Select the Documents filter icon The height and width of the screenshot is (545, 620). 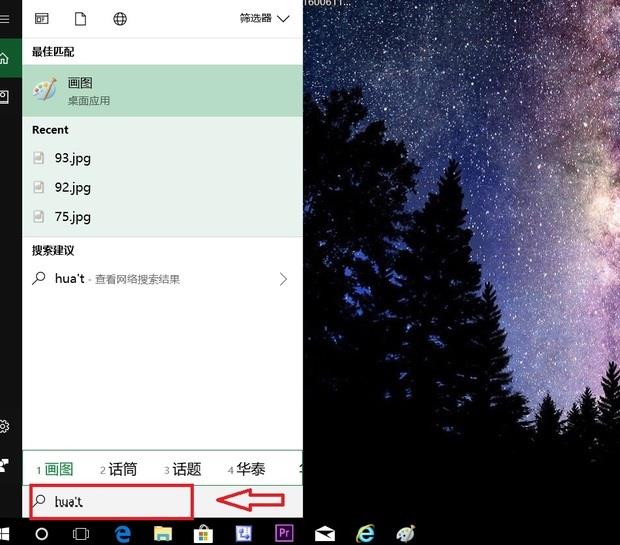[x=80, y=19]
